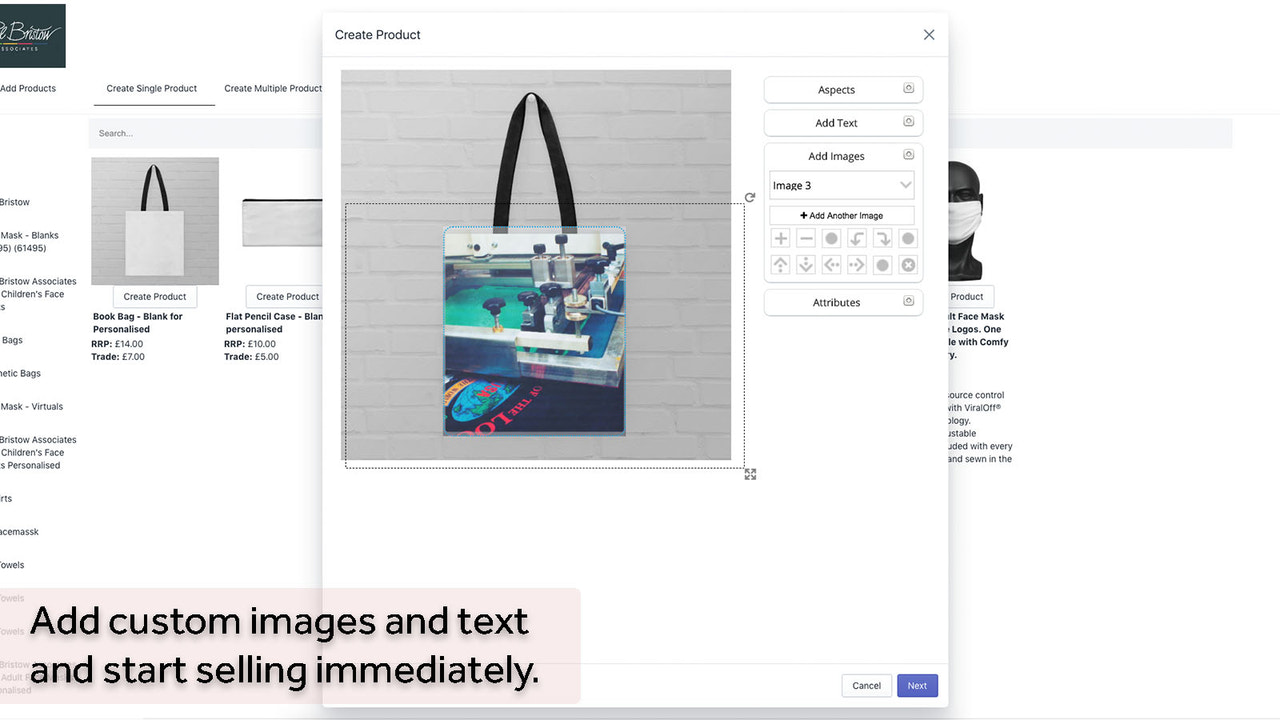Screen dimensions: 1280x720
Task: Click the Next button
Action: point(917,685)
